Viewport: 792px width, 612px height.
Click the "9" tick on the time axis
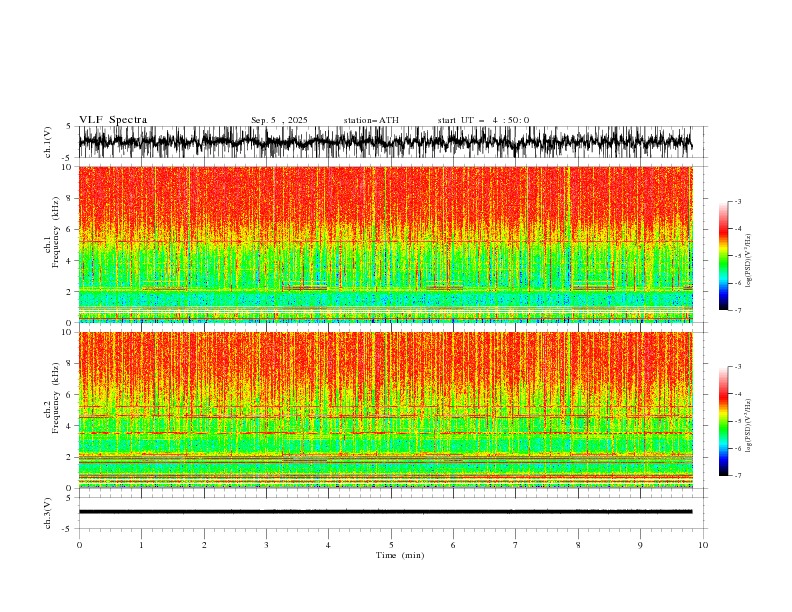640,545
